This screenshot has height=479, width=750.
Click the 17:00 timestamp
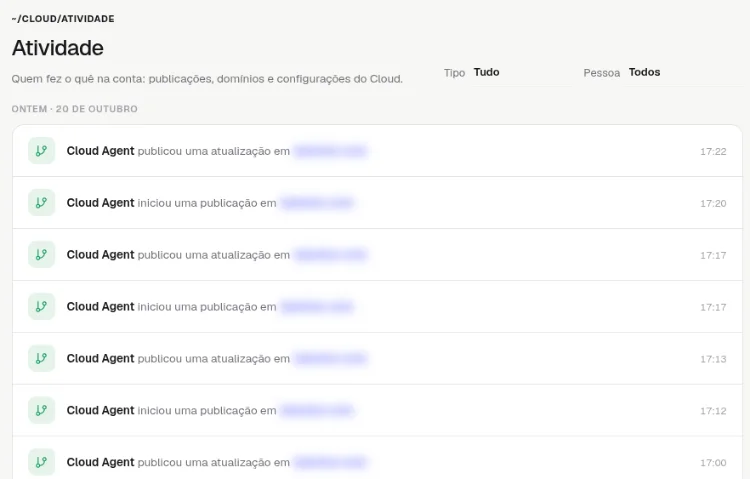(x=713, y=463)
